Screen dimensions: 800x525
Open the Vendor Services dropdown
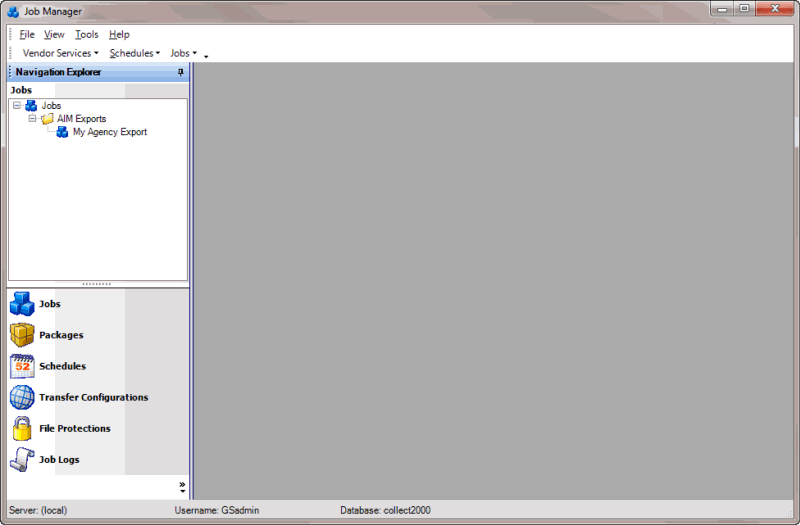(x=60, y=53)
